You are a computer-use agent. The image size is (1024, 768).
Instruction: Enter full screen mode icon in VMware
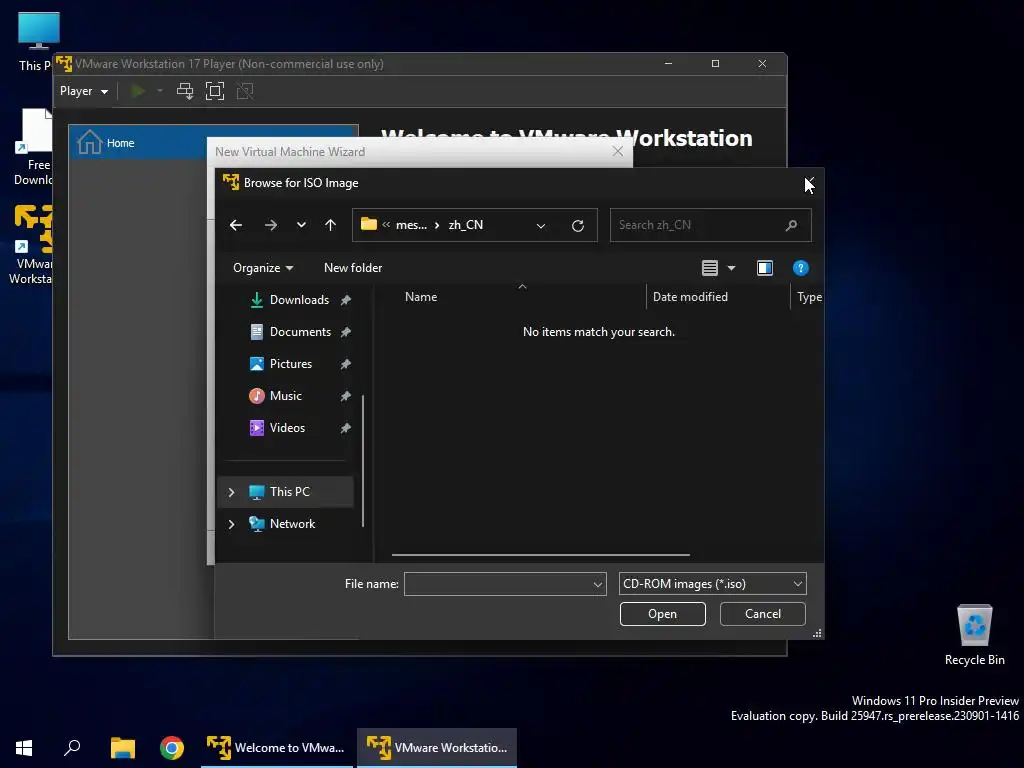point(215,91)
